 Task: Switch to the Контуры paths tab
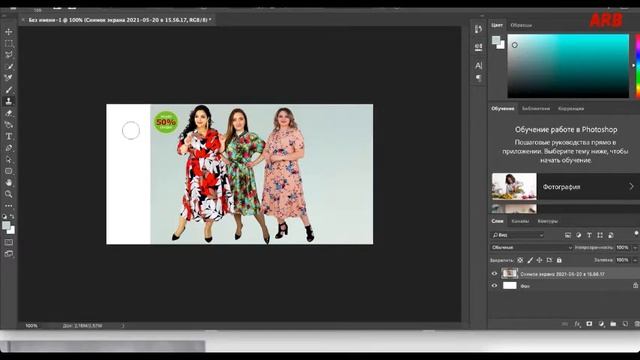tap(547, 221)
